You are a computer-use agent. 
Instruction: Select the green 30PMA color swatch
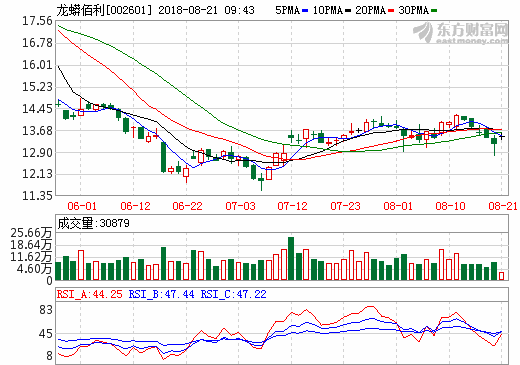(434, 11)
